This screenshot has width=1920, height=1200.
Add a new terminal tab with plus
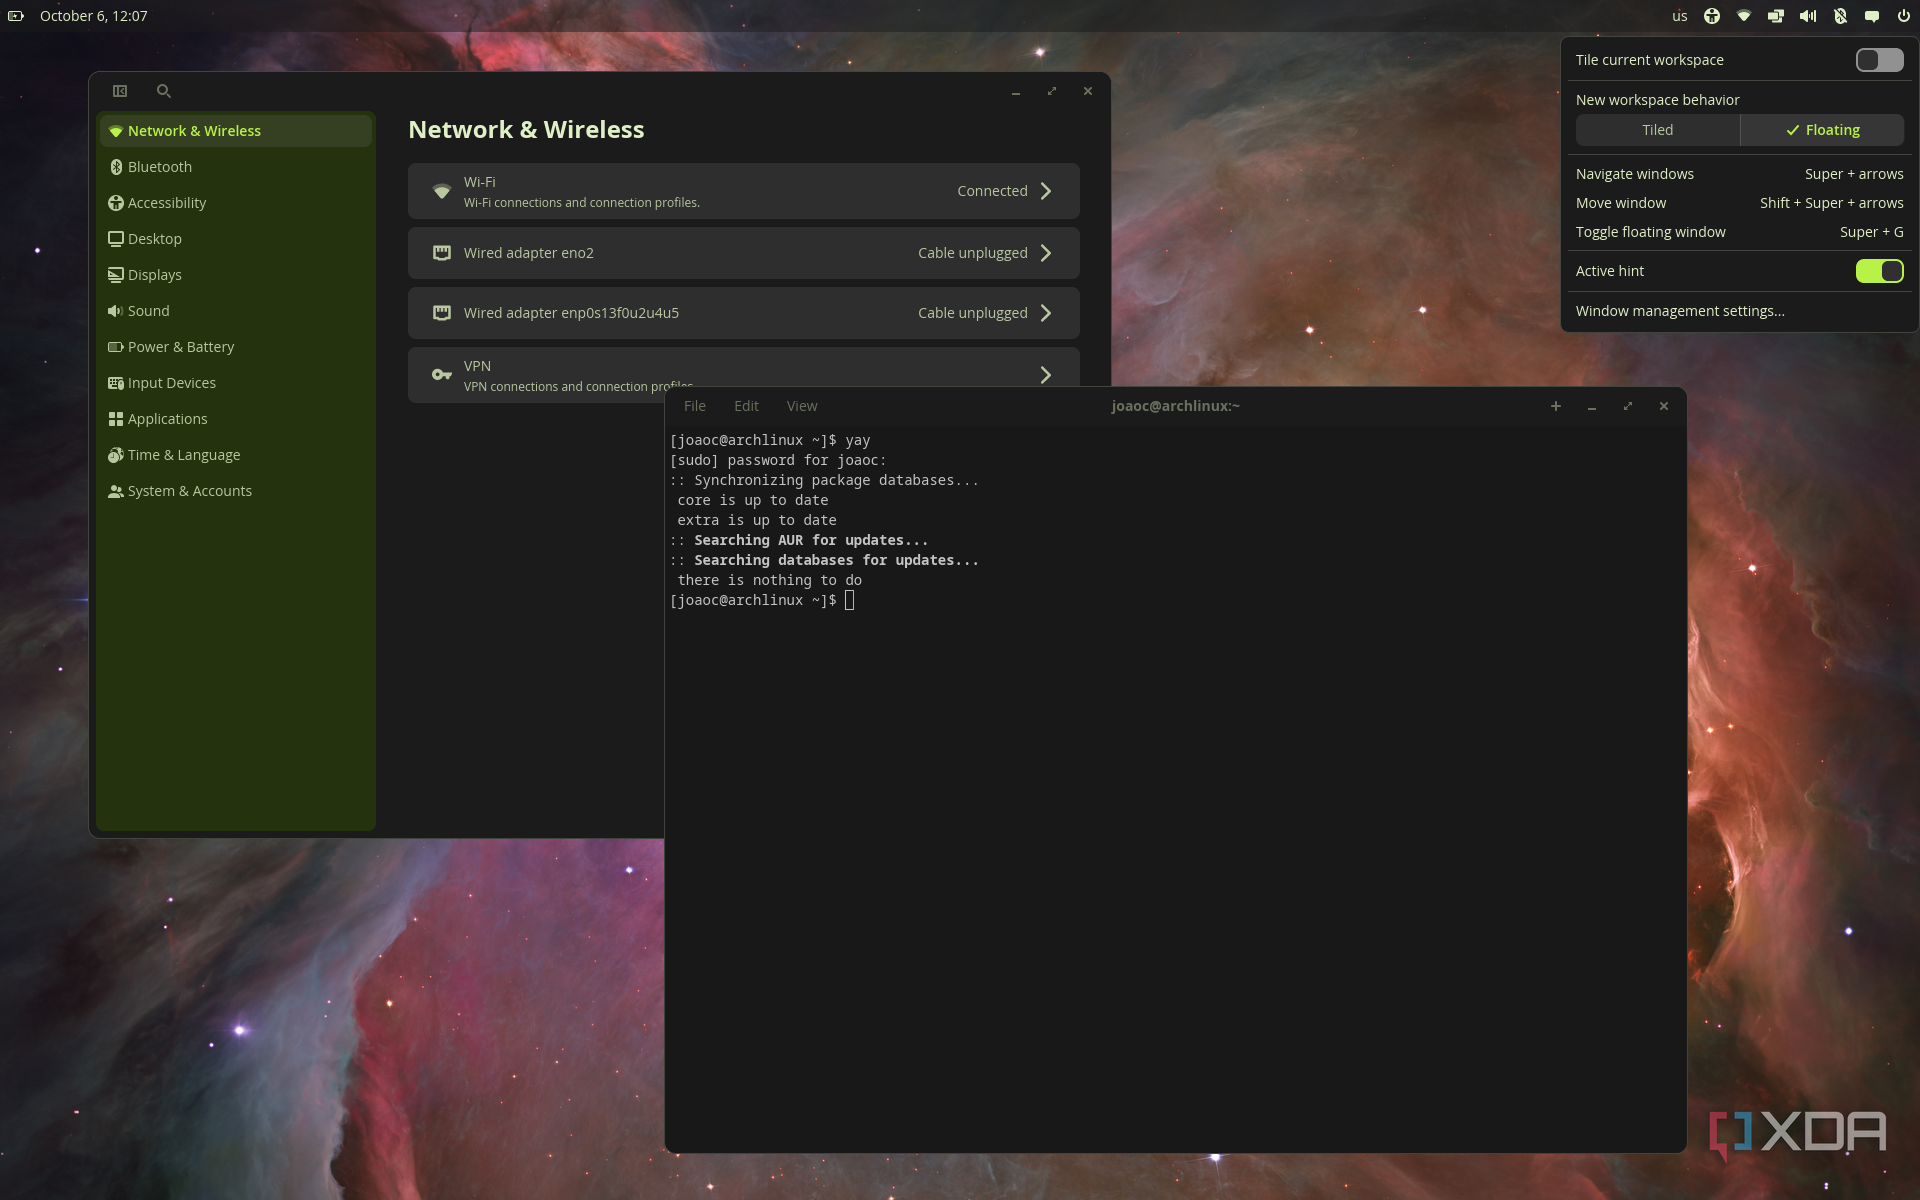coord(1556,406)
